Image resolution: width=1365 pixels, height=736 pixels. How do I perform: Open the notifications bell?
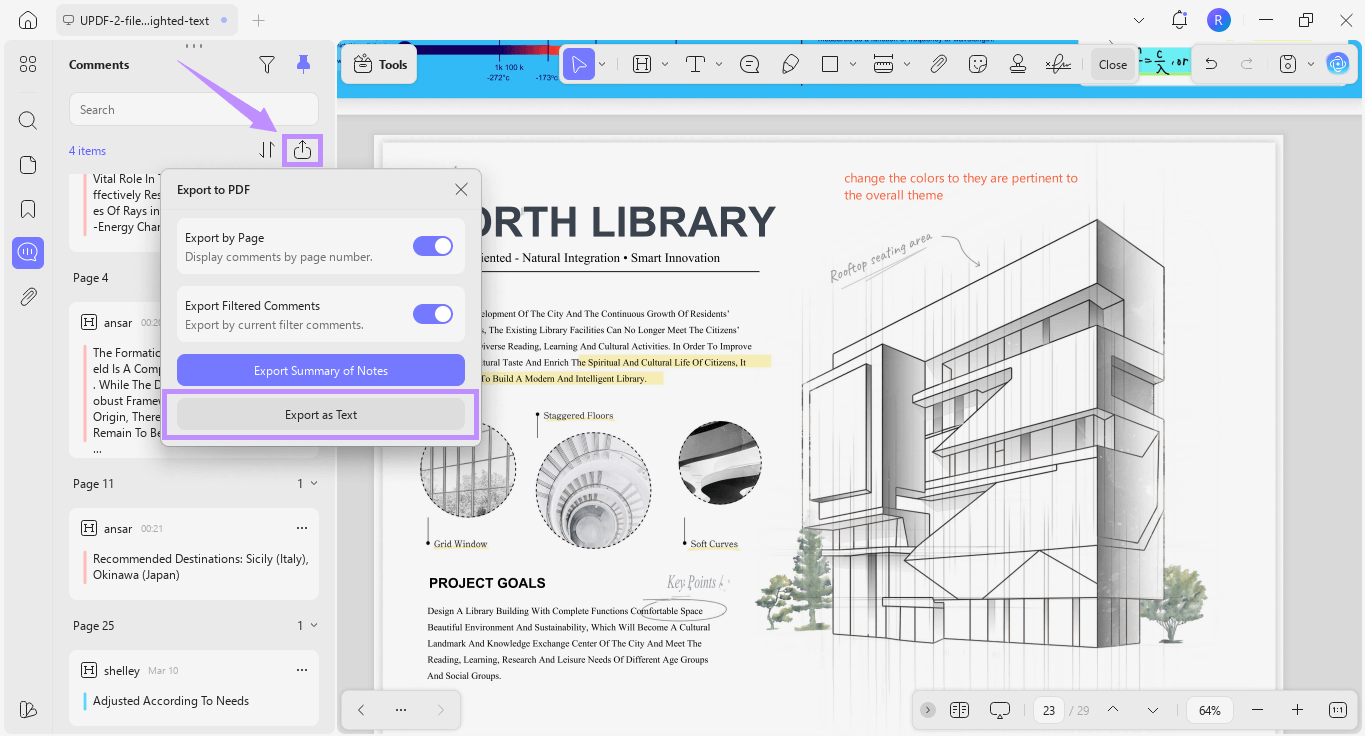point(1179,20)
